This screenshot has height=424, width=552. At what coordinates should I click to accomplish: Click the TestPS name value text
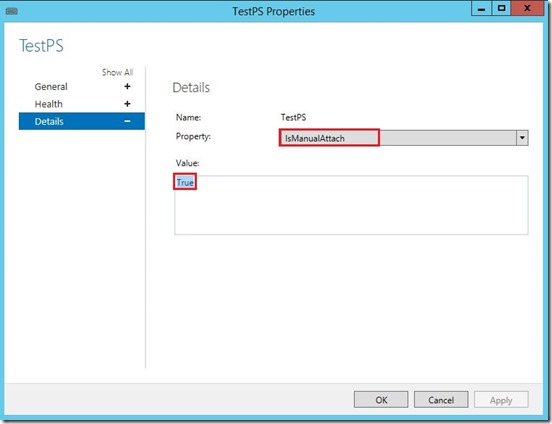pyautogui.click(x=293, y=117)
